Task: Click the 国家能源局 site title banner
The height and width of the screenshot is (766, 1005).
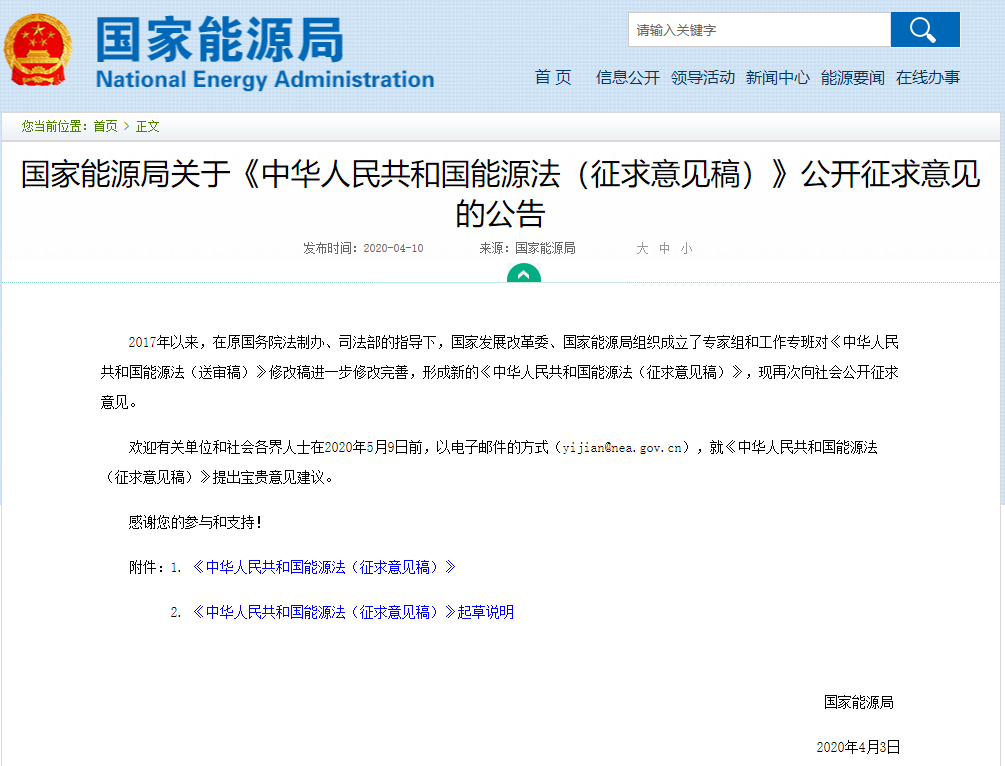Action: coord(220,40)
